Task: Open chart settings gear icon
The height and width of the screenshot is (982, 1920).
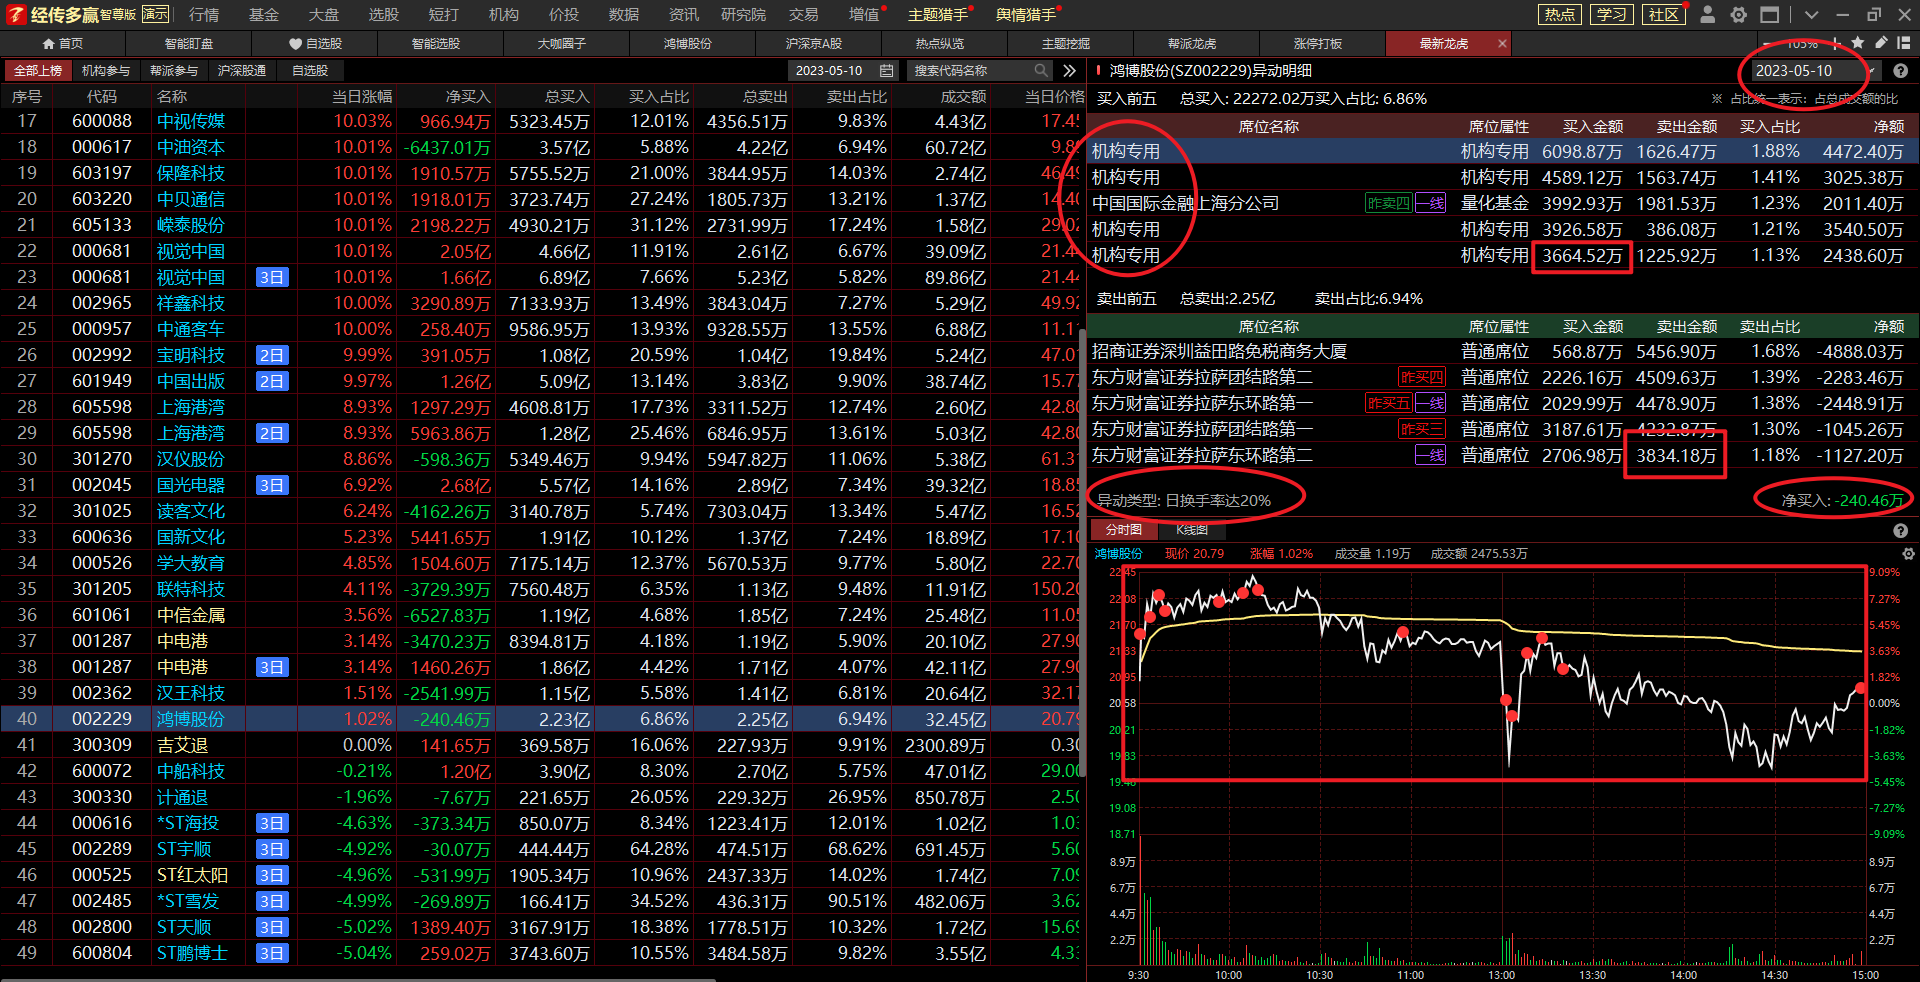Action: [1908, 554]
